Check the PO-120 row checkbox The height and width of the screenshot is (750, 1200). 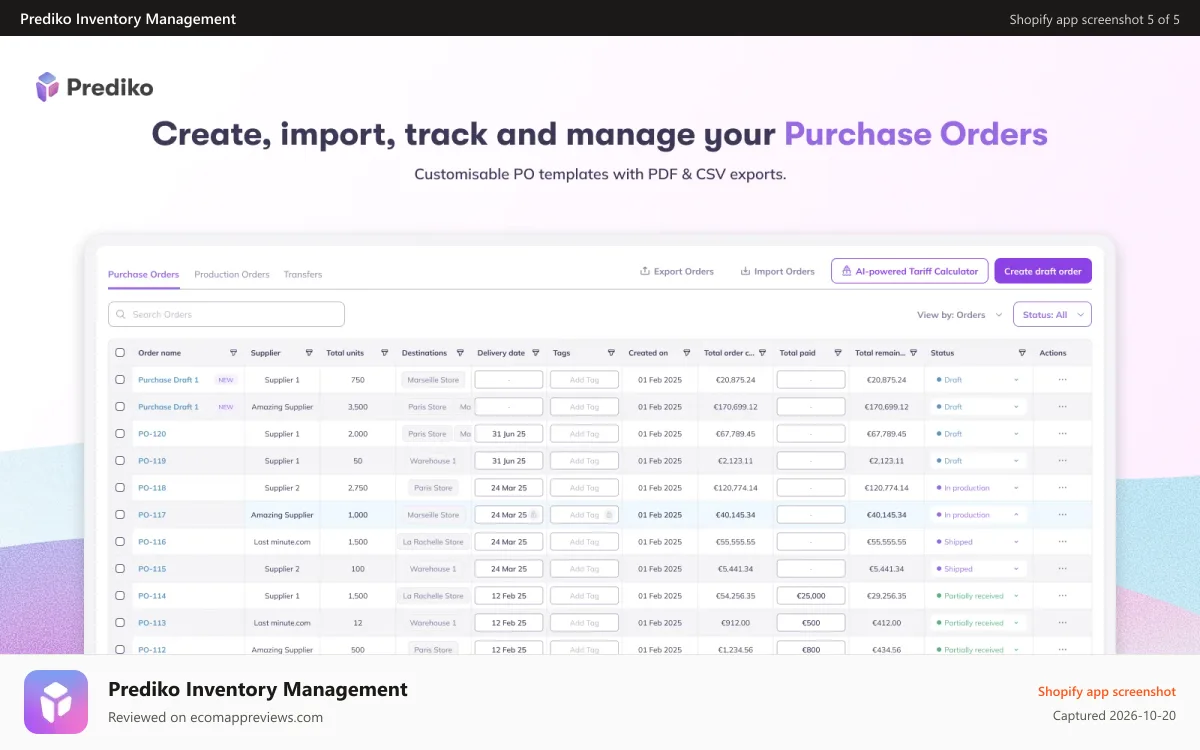click(120, 434)
